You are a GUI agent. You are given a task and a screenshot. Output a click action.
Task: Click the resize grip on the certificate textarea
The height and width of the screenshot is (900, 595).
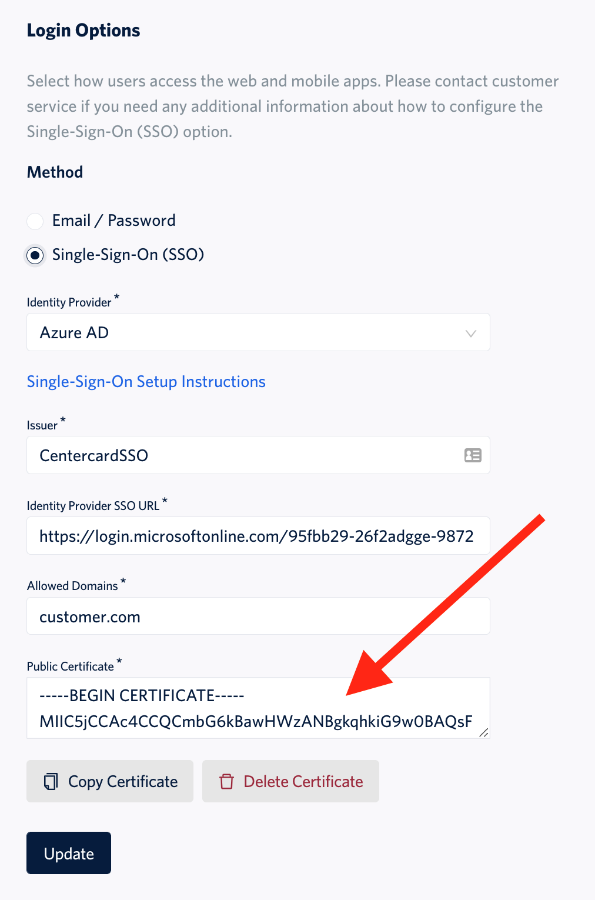[484, 732]
